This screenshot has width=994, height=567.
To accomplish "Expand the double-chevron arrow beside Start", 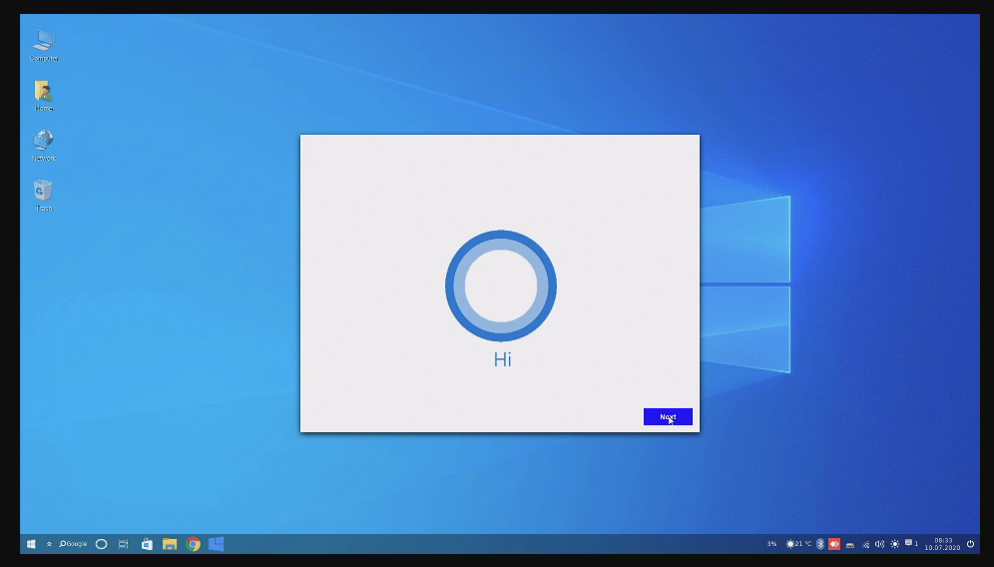I will point(49,544).
